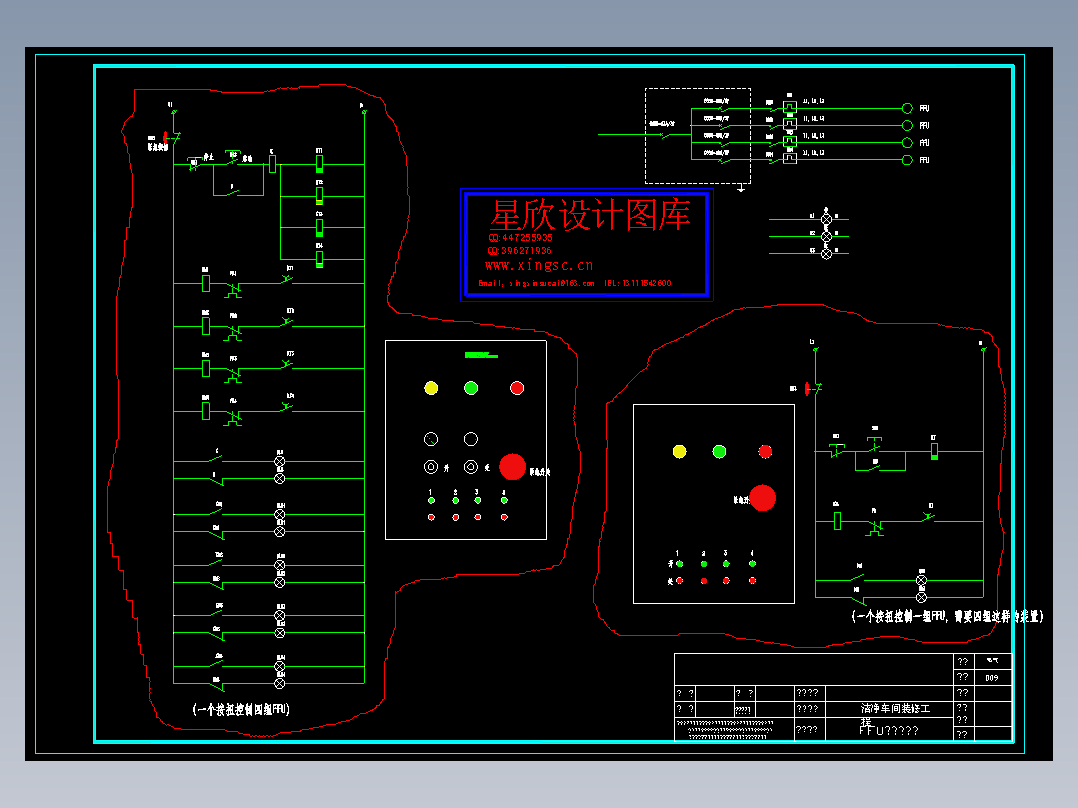Click the green indicator lamp in the middle panel drawing
Screen dimensions: 1078x808
(471, 389)
